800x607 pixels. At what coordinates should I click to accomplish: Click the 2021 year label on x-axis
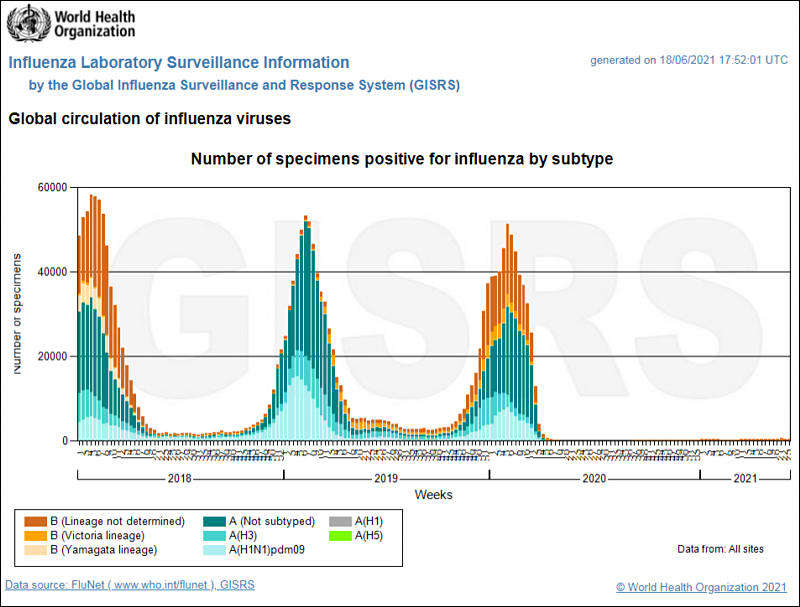[745, 478]
